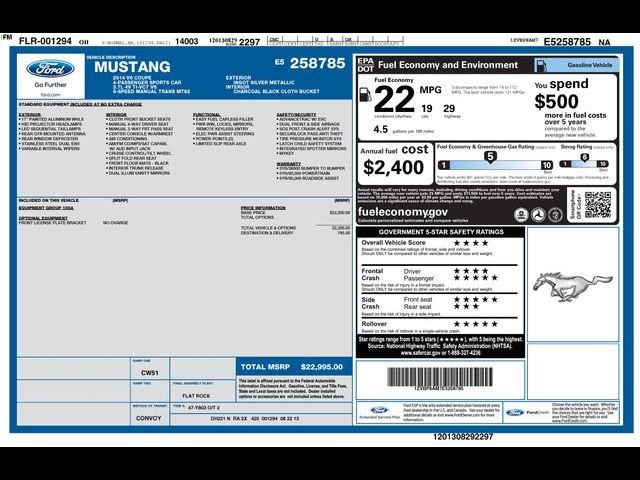Click the E5258785 code at top right
This screenshot has width=640, height=480.
(567, 42)
